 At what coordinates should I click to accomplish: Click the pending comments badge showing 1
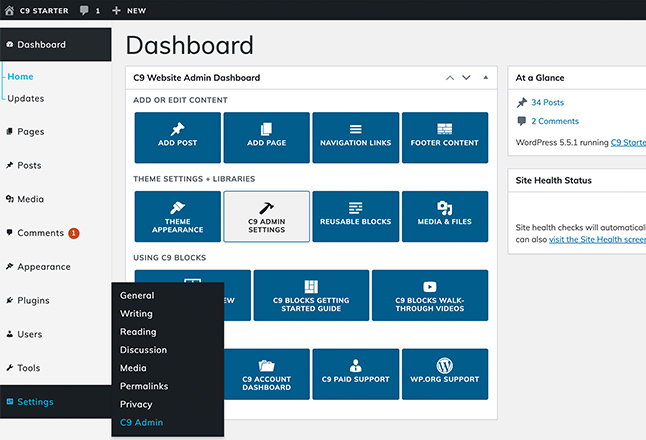coord(74,233)
